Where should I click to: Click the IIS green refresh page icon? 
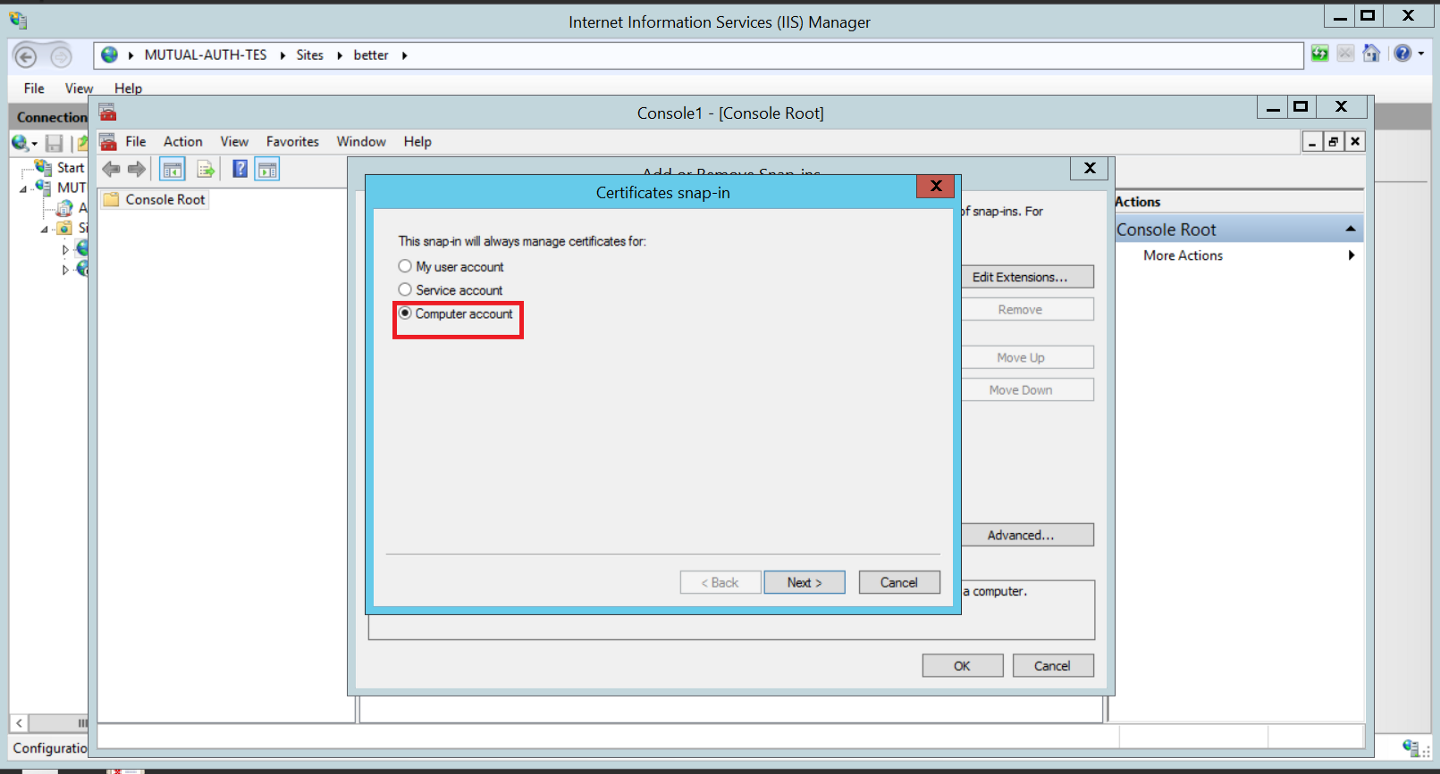[1320, 54]
